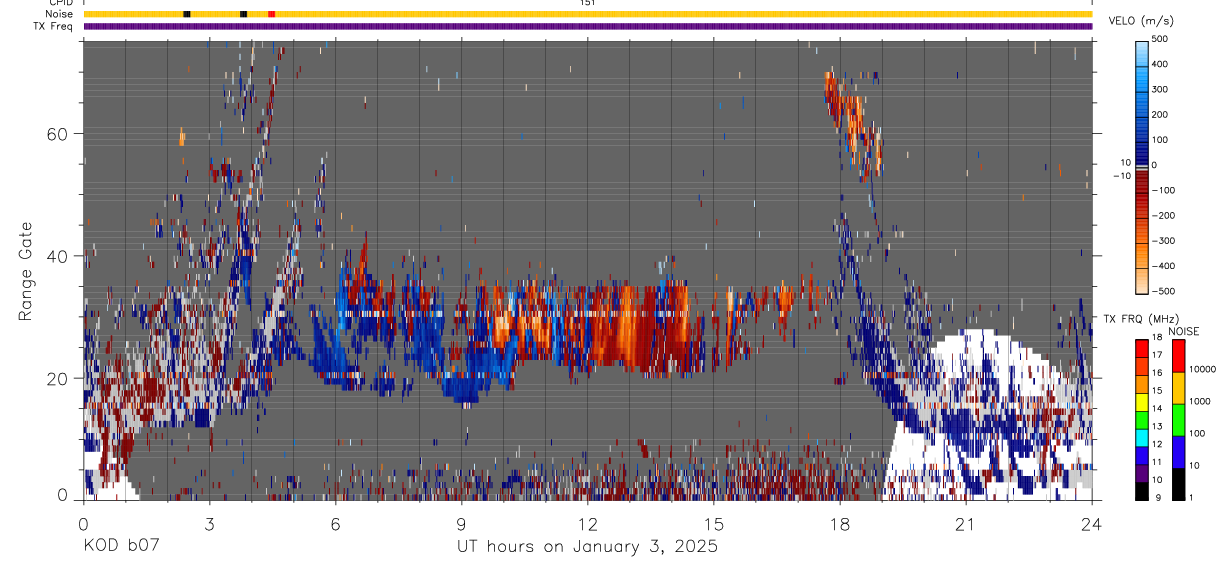This screenshot has width=1228, height=567.
Task: Click the red segment in the Noise bar
Action: (x=271, y=14)
